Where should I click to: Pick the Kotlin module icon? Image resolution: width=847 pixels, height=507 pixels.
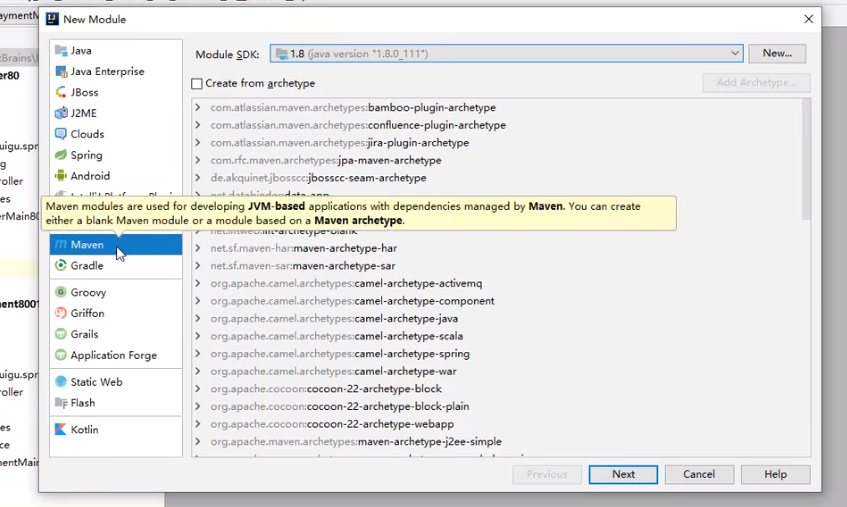pos(60,429)
